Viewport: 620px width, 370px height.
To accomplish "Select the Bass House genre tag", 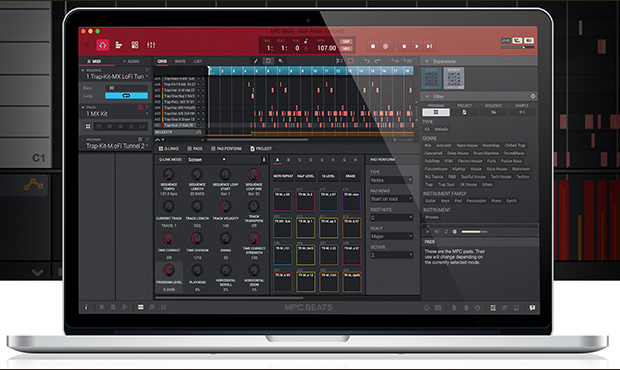I will (467, 145).
